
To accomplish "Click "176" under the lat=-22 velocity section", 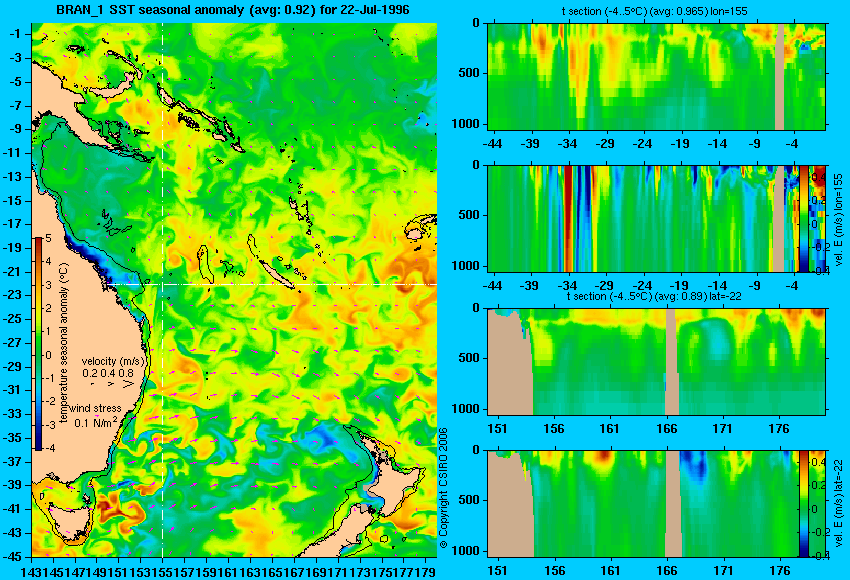I will pos(780,571).
